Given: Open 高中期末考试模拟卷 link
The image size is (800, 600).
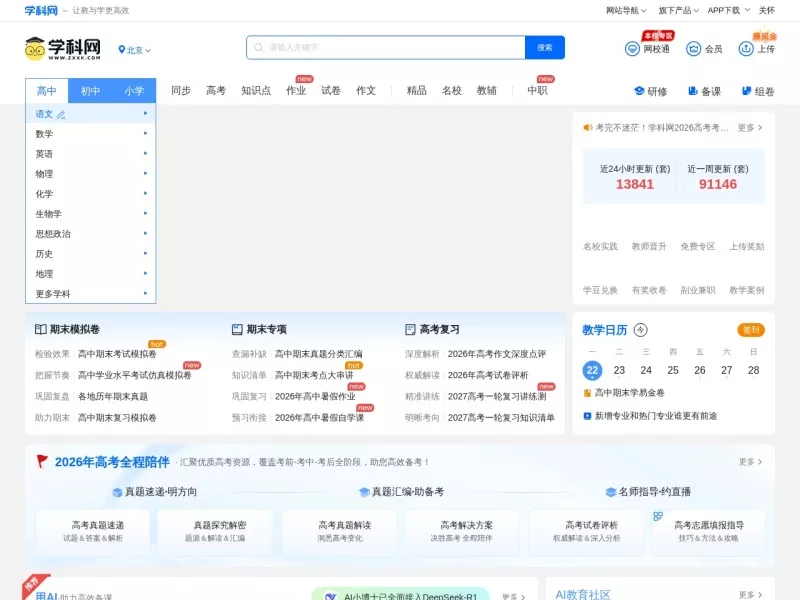Looking at the screenshot, I should 117,354.
